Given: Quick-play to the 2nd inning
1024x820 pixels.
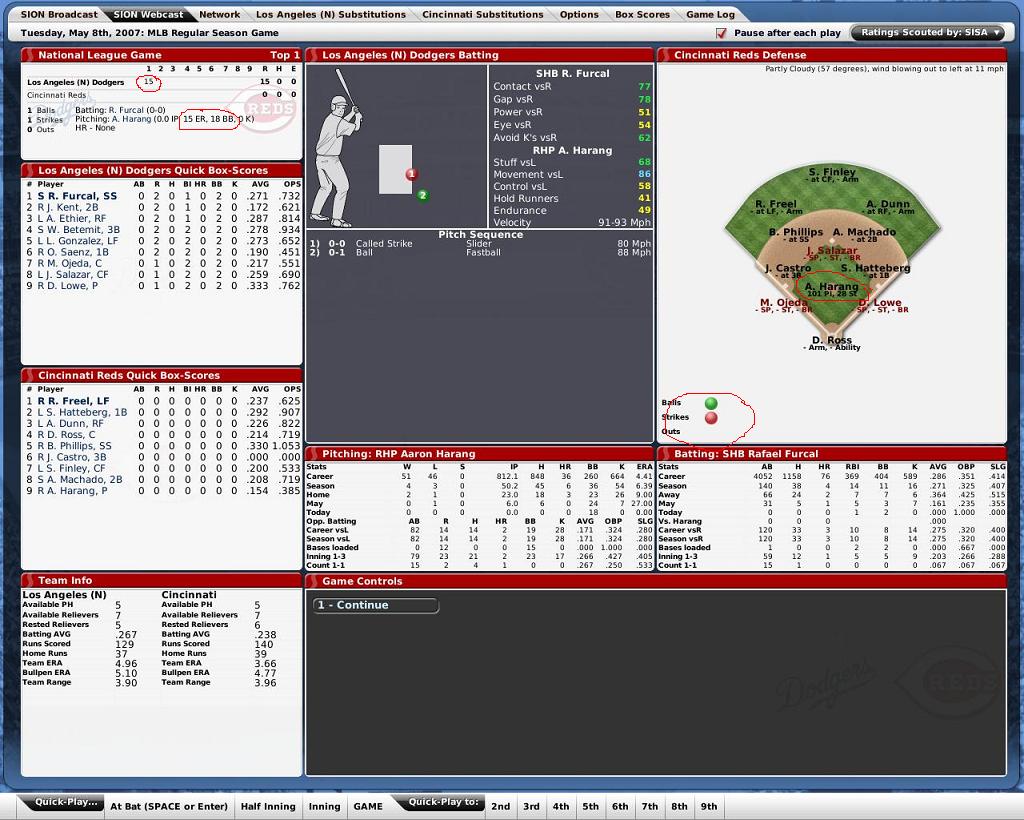Looking at the screenshot, I should coord(500,806).
